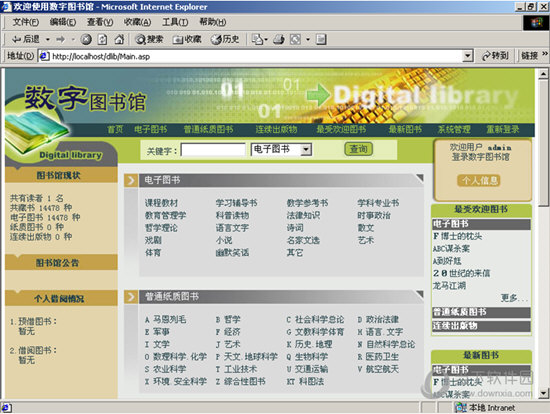
Task: Click in the 关键字 keyword input field
Action: pyautogui.click(x=213, y=150)
